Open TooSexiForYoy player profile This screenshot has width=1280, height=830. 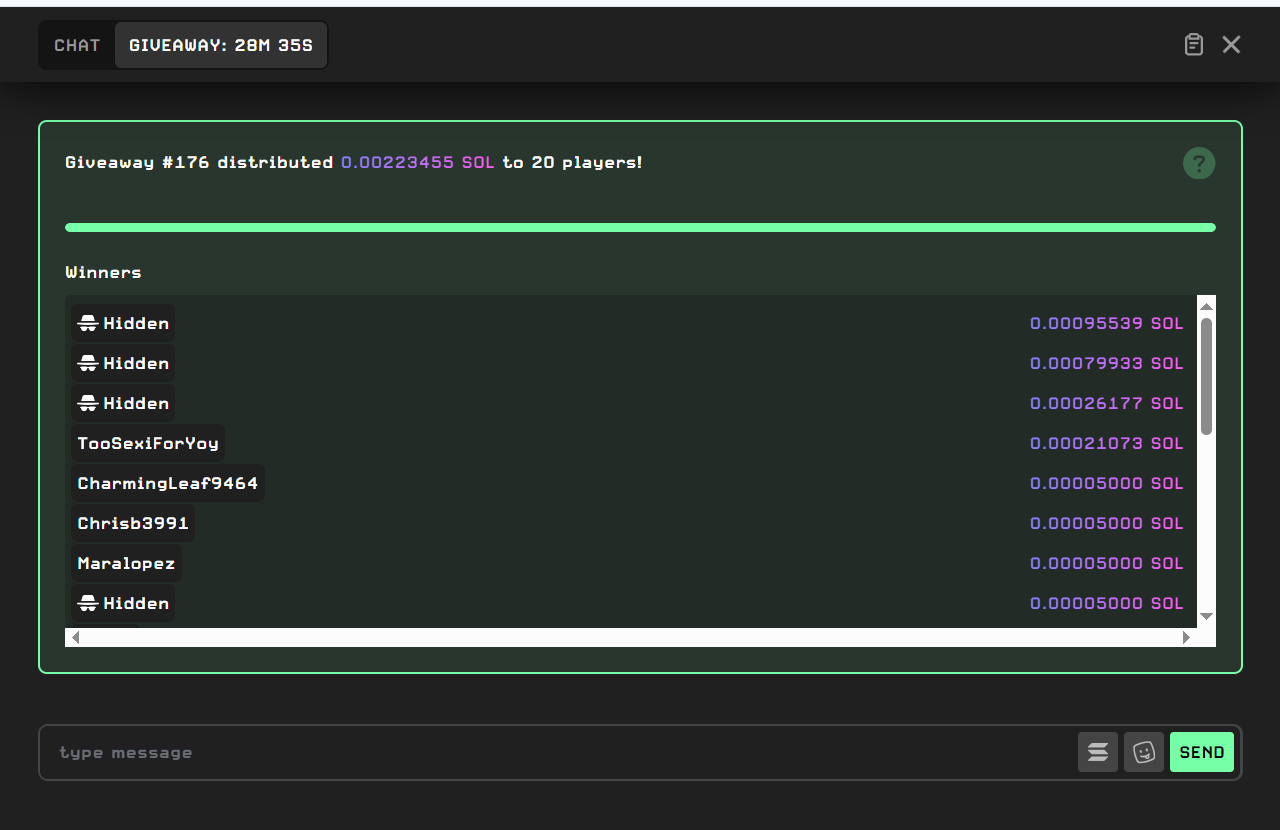pyautogui.click(x=148, y=443)
